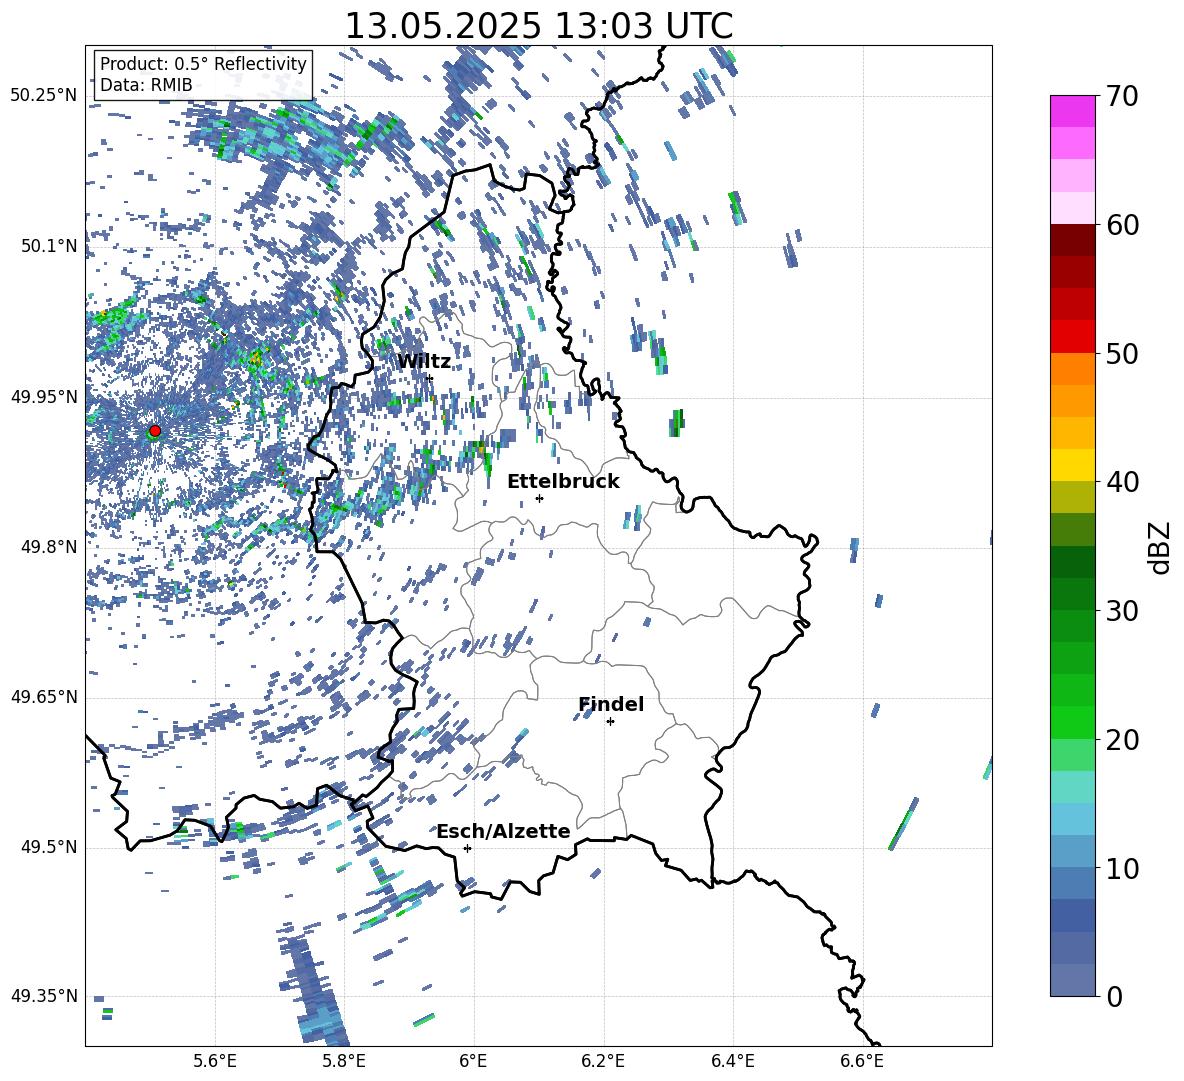
Task: Click the 40 value on the colorbar
Action: (x=1123, y=482)
